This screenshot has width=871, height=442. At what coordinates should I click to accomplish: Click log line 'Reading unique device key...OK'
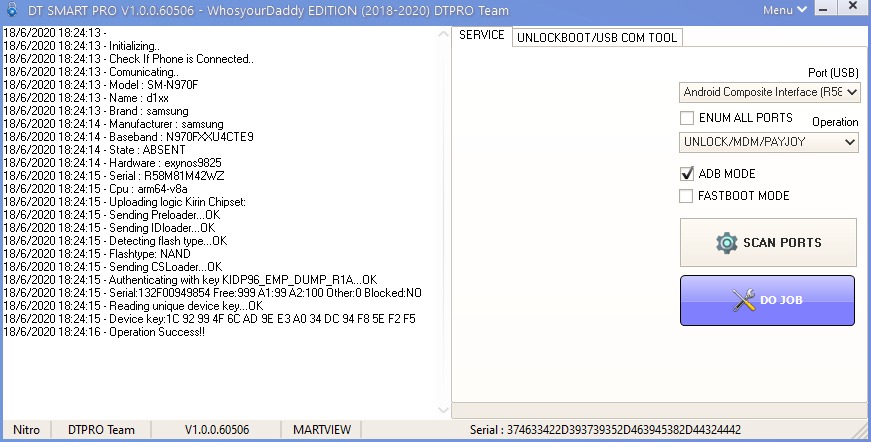point(133,306)
